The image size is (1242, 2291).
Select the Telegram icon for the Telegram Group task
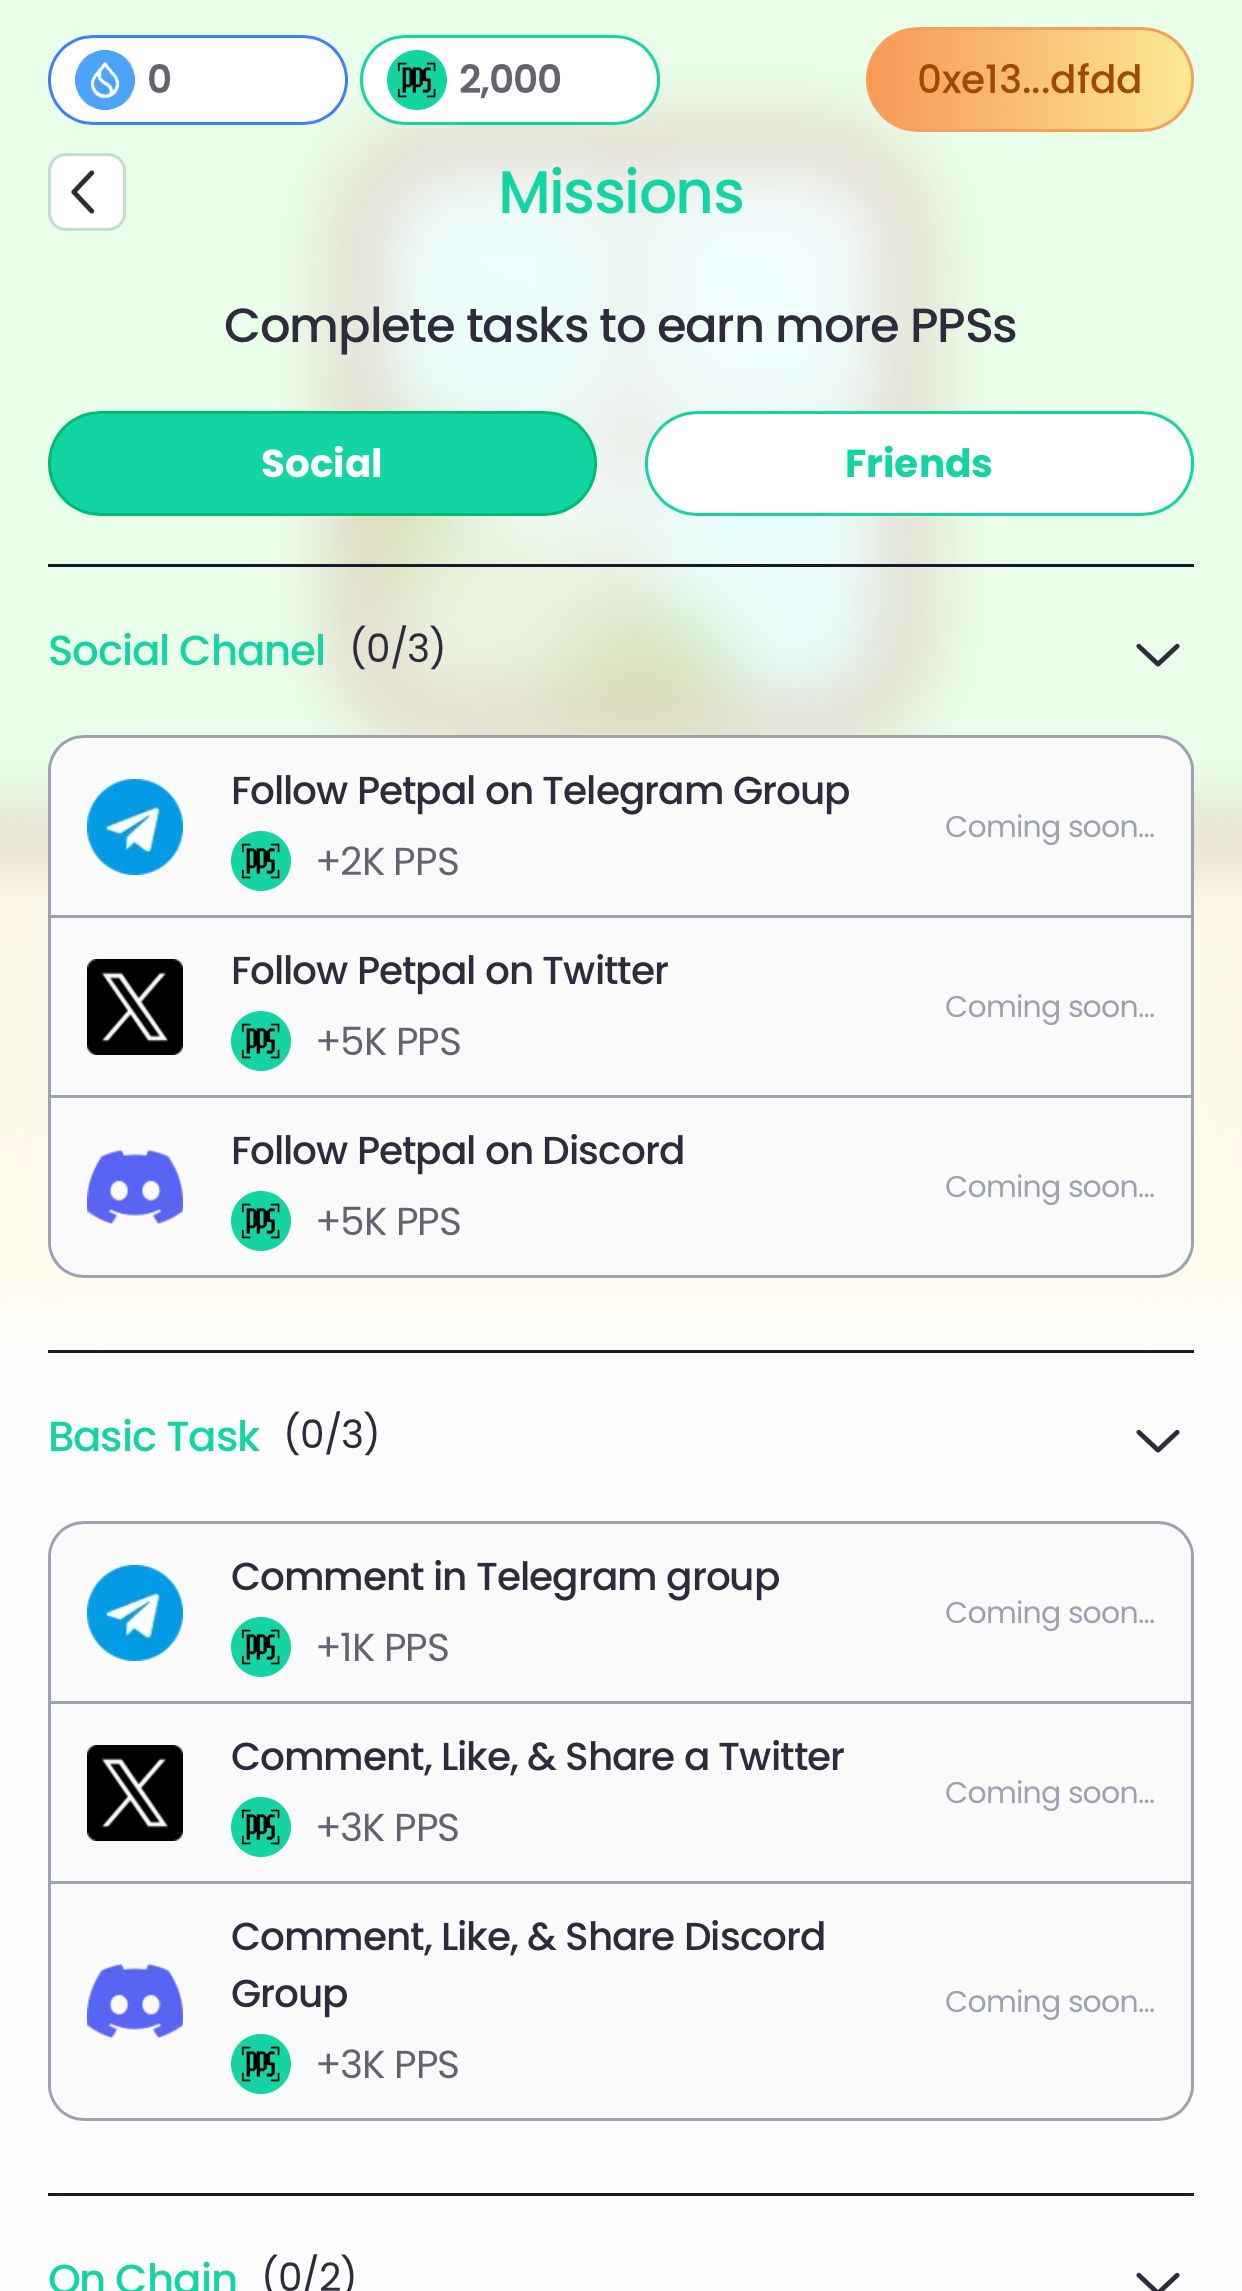pos(134,826)
